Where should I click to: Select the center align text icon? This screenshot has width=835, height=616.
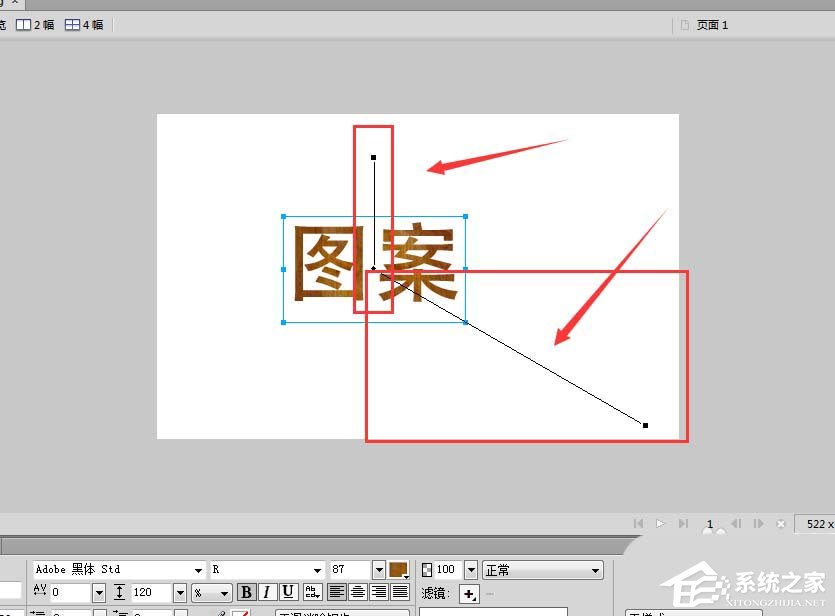click(356, 590)
